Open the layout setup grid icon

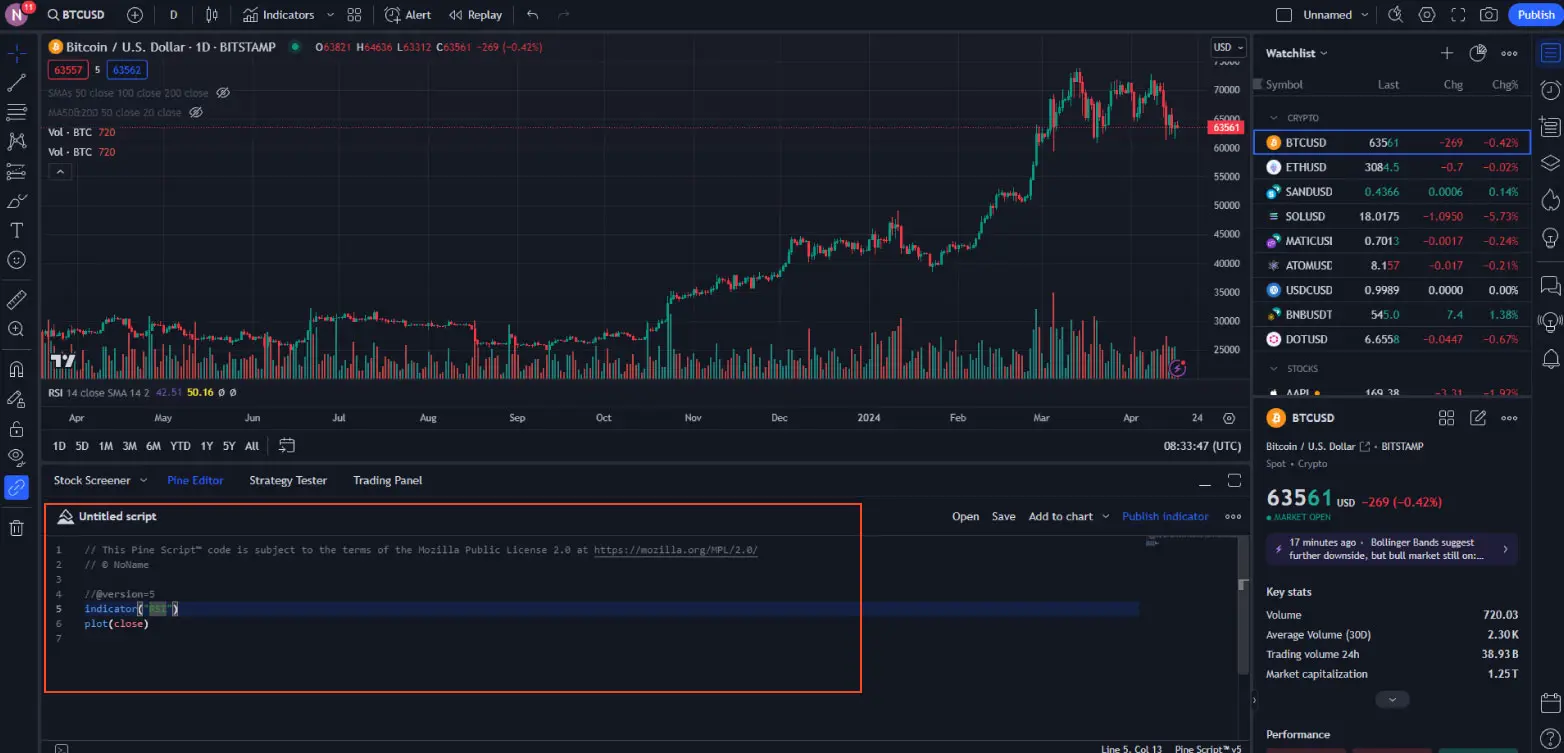pyautogui.click(x=354, y=15)
